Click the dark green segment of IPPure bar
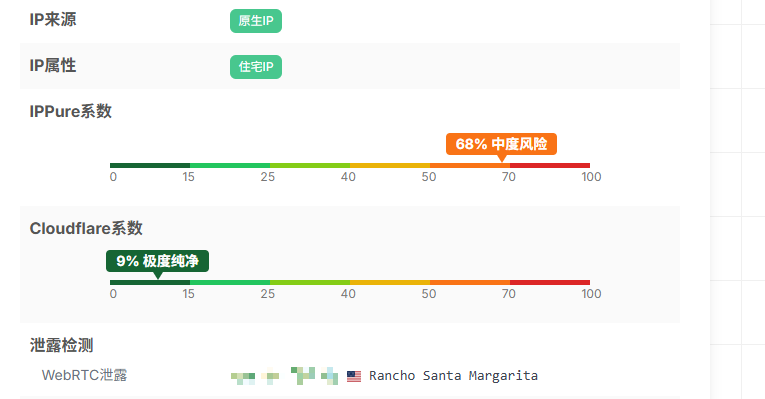This screenshot has width=765, height=399. 150,165
